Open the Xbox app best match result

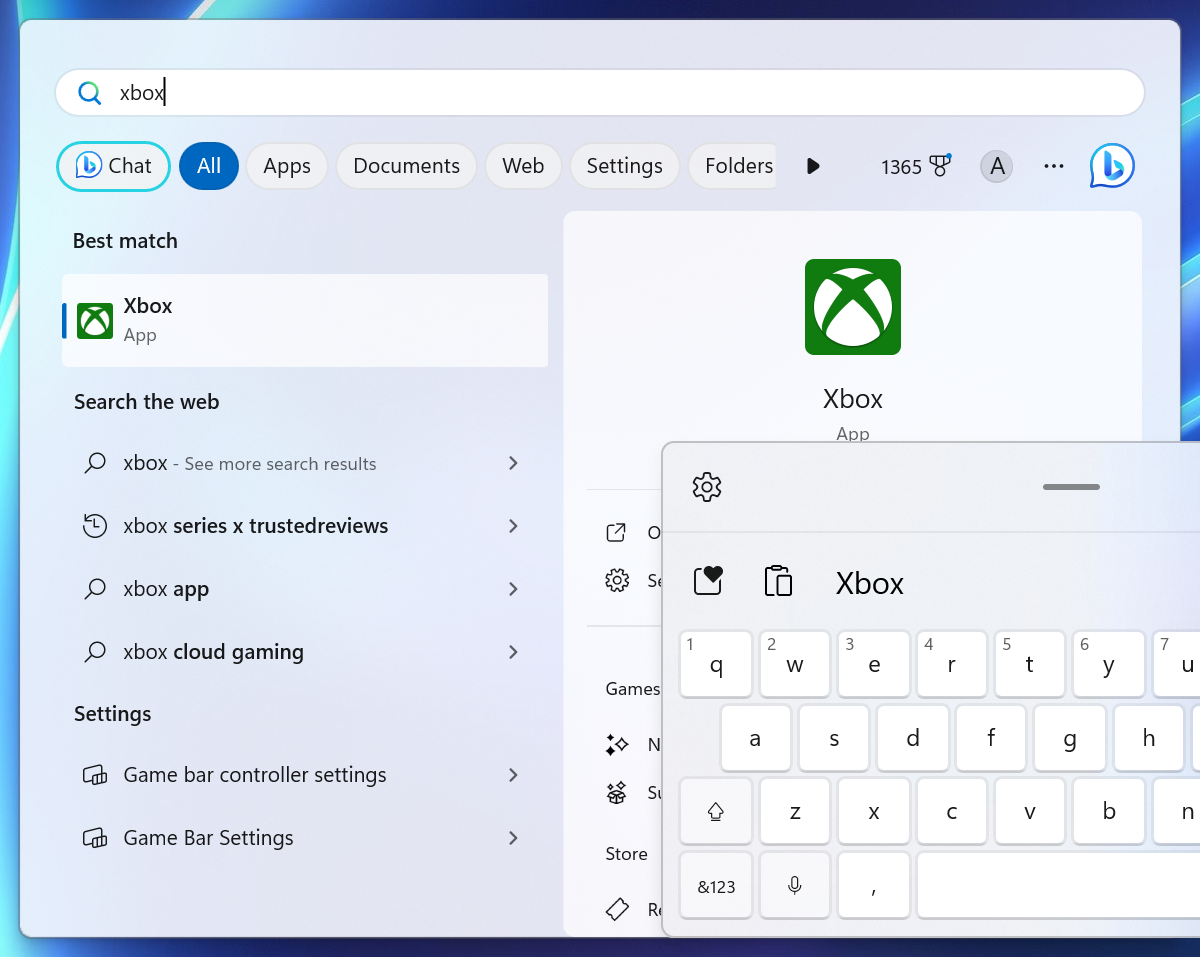(x=305, y=320)
